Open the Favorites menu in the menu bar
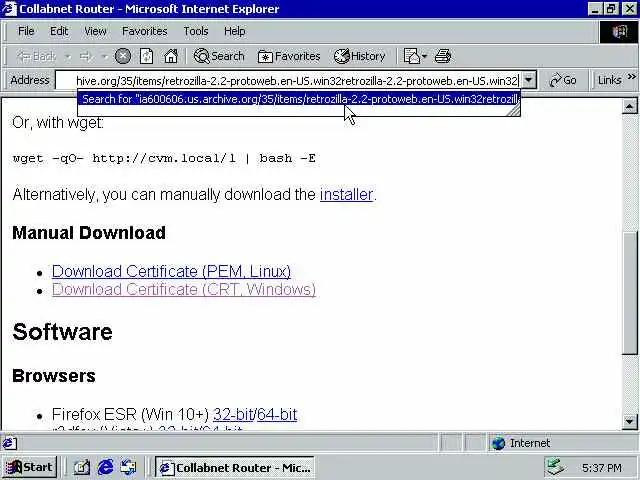640x480 pixels. click(x=145, y=31)
